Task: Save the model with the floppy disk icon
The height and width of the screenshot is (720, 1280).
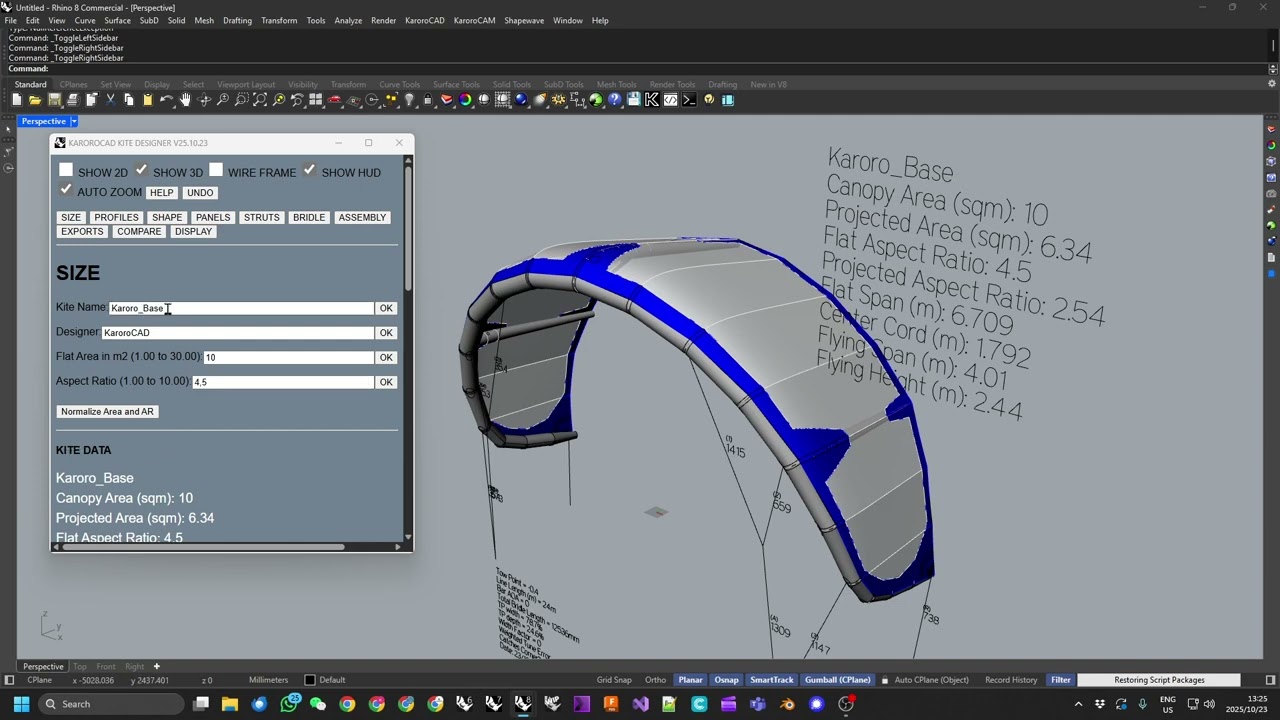Action: tap(54, 100)
